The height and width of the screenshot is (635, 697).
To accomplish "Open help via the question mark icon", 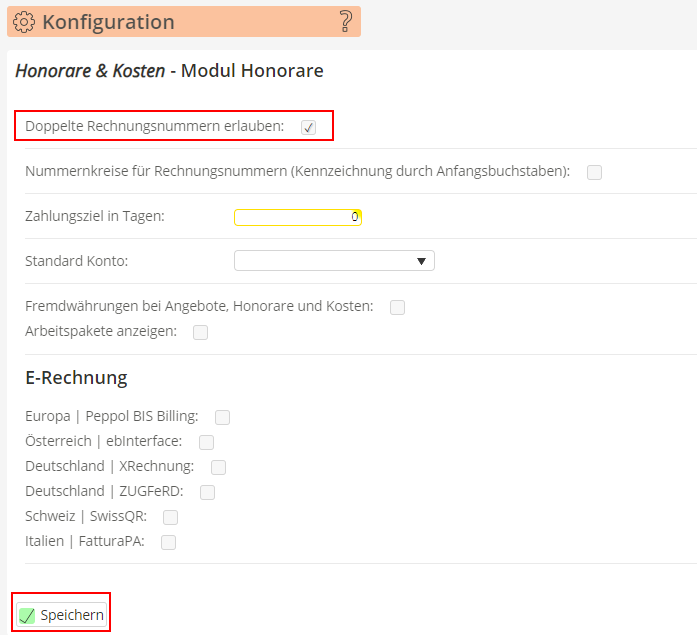I will [x=345, y=21].
